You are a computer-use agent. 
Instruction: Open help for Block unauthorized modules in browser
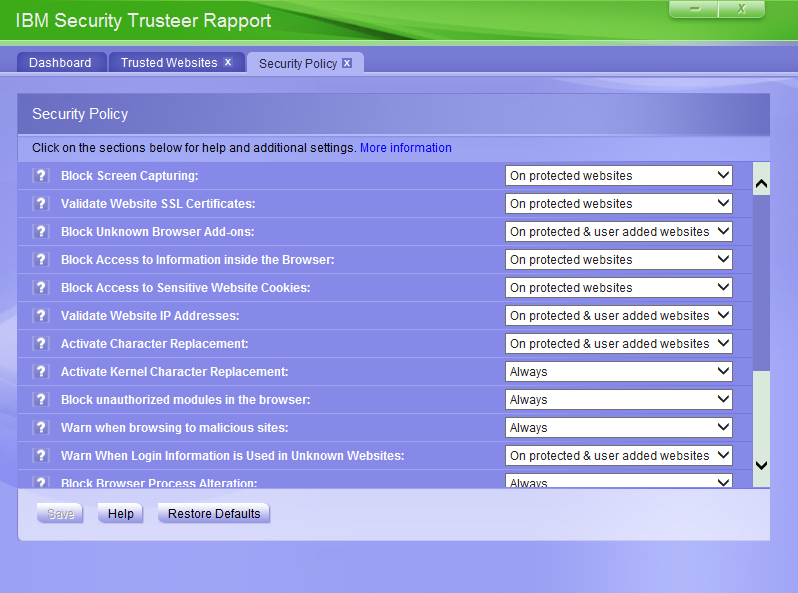[41, 400]
